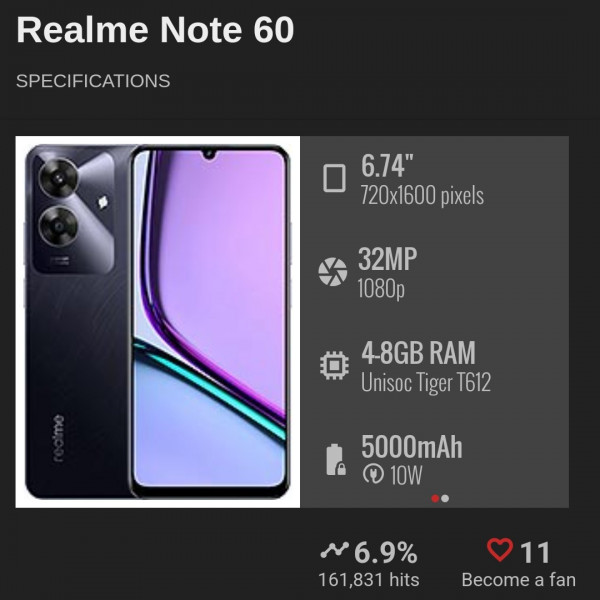Click the charging plug icon beside 10W

tap(373, 474)
